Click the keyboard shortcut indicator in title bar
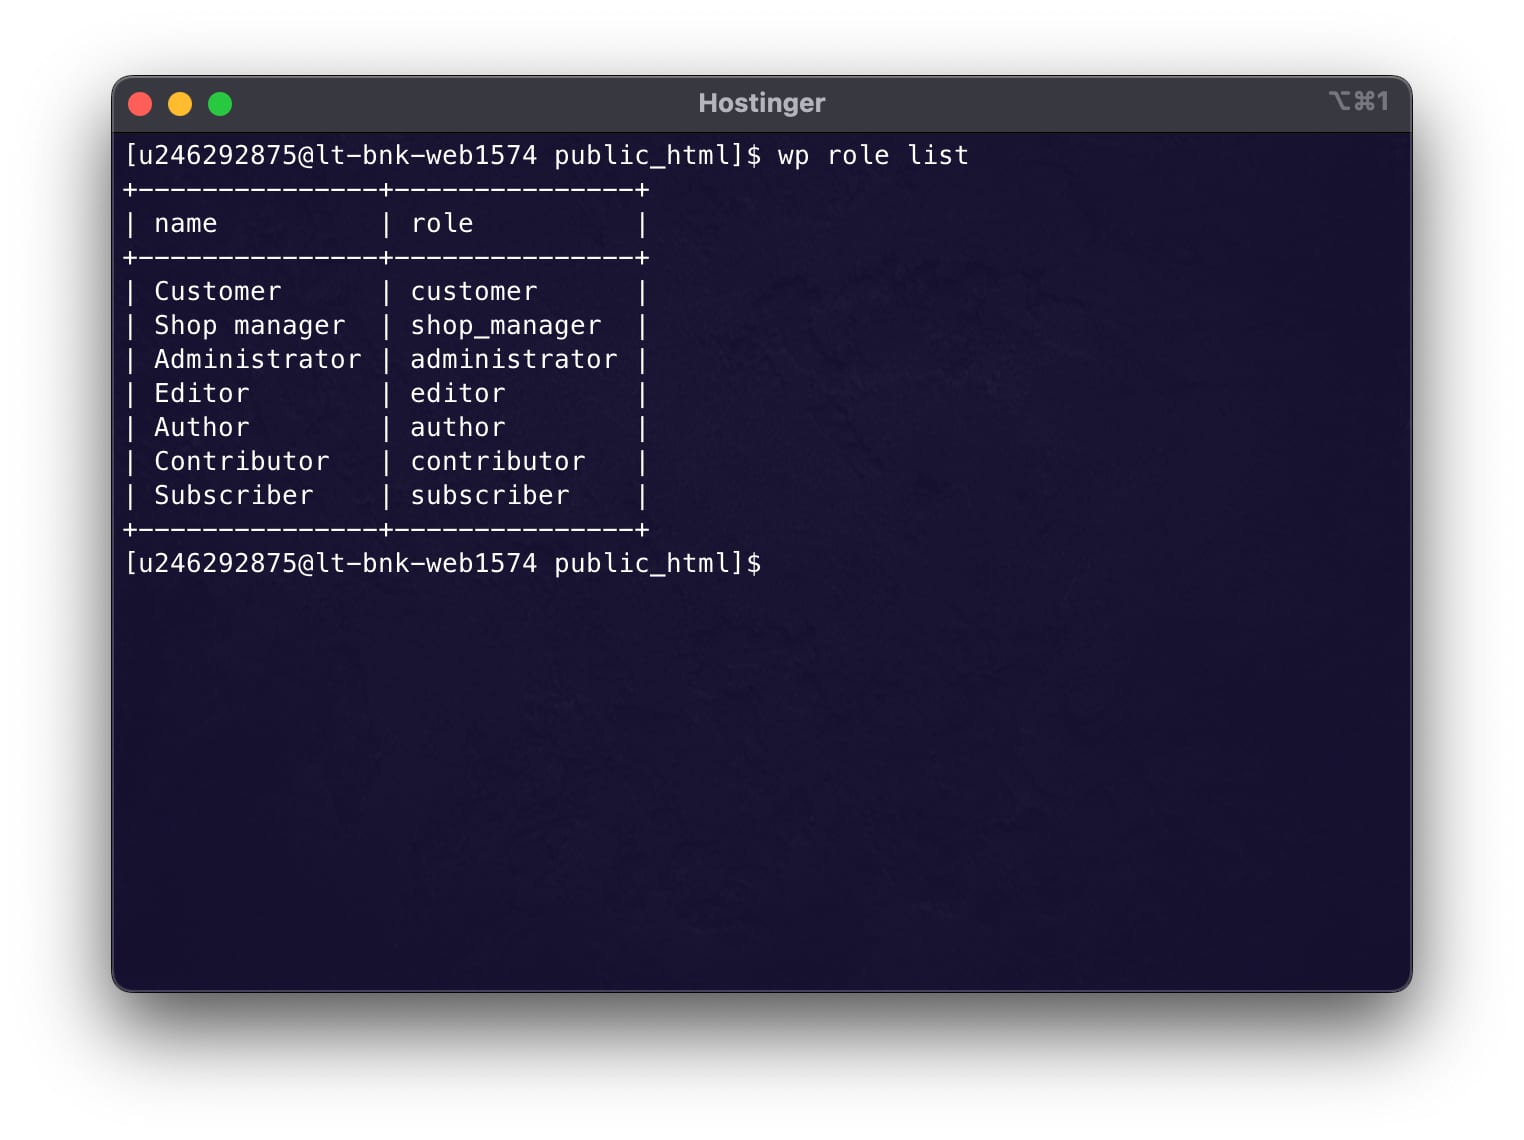 1358,101
